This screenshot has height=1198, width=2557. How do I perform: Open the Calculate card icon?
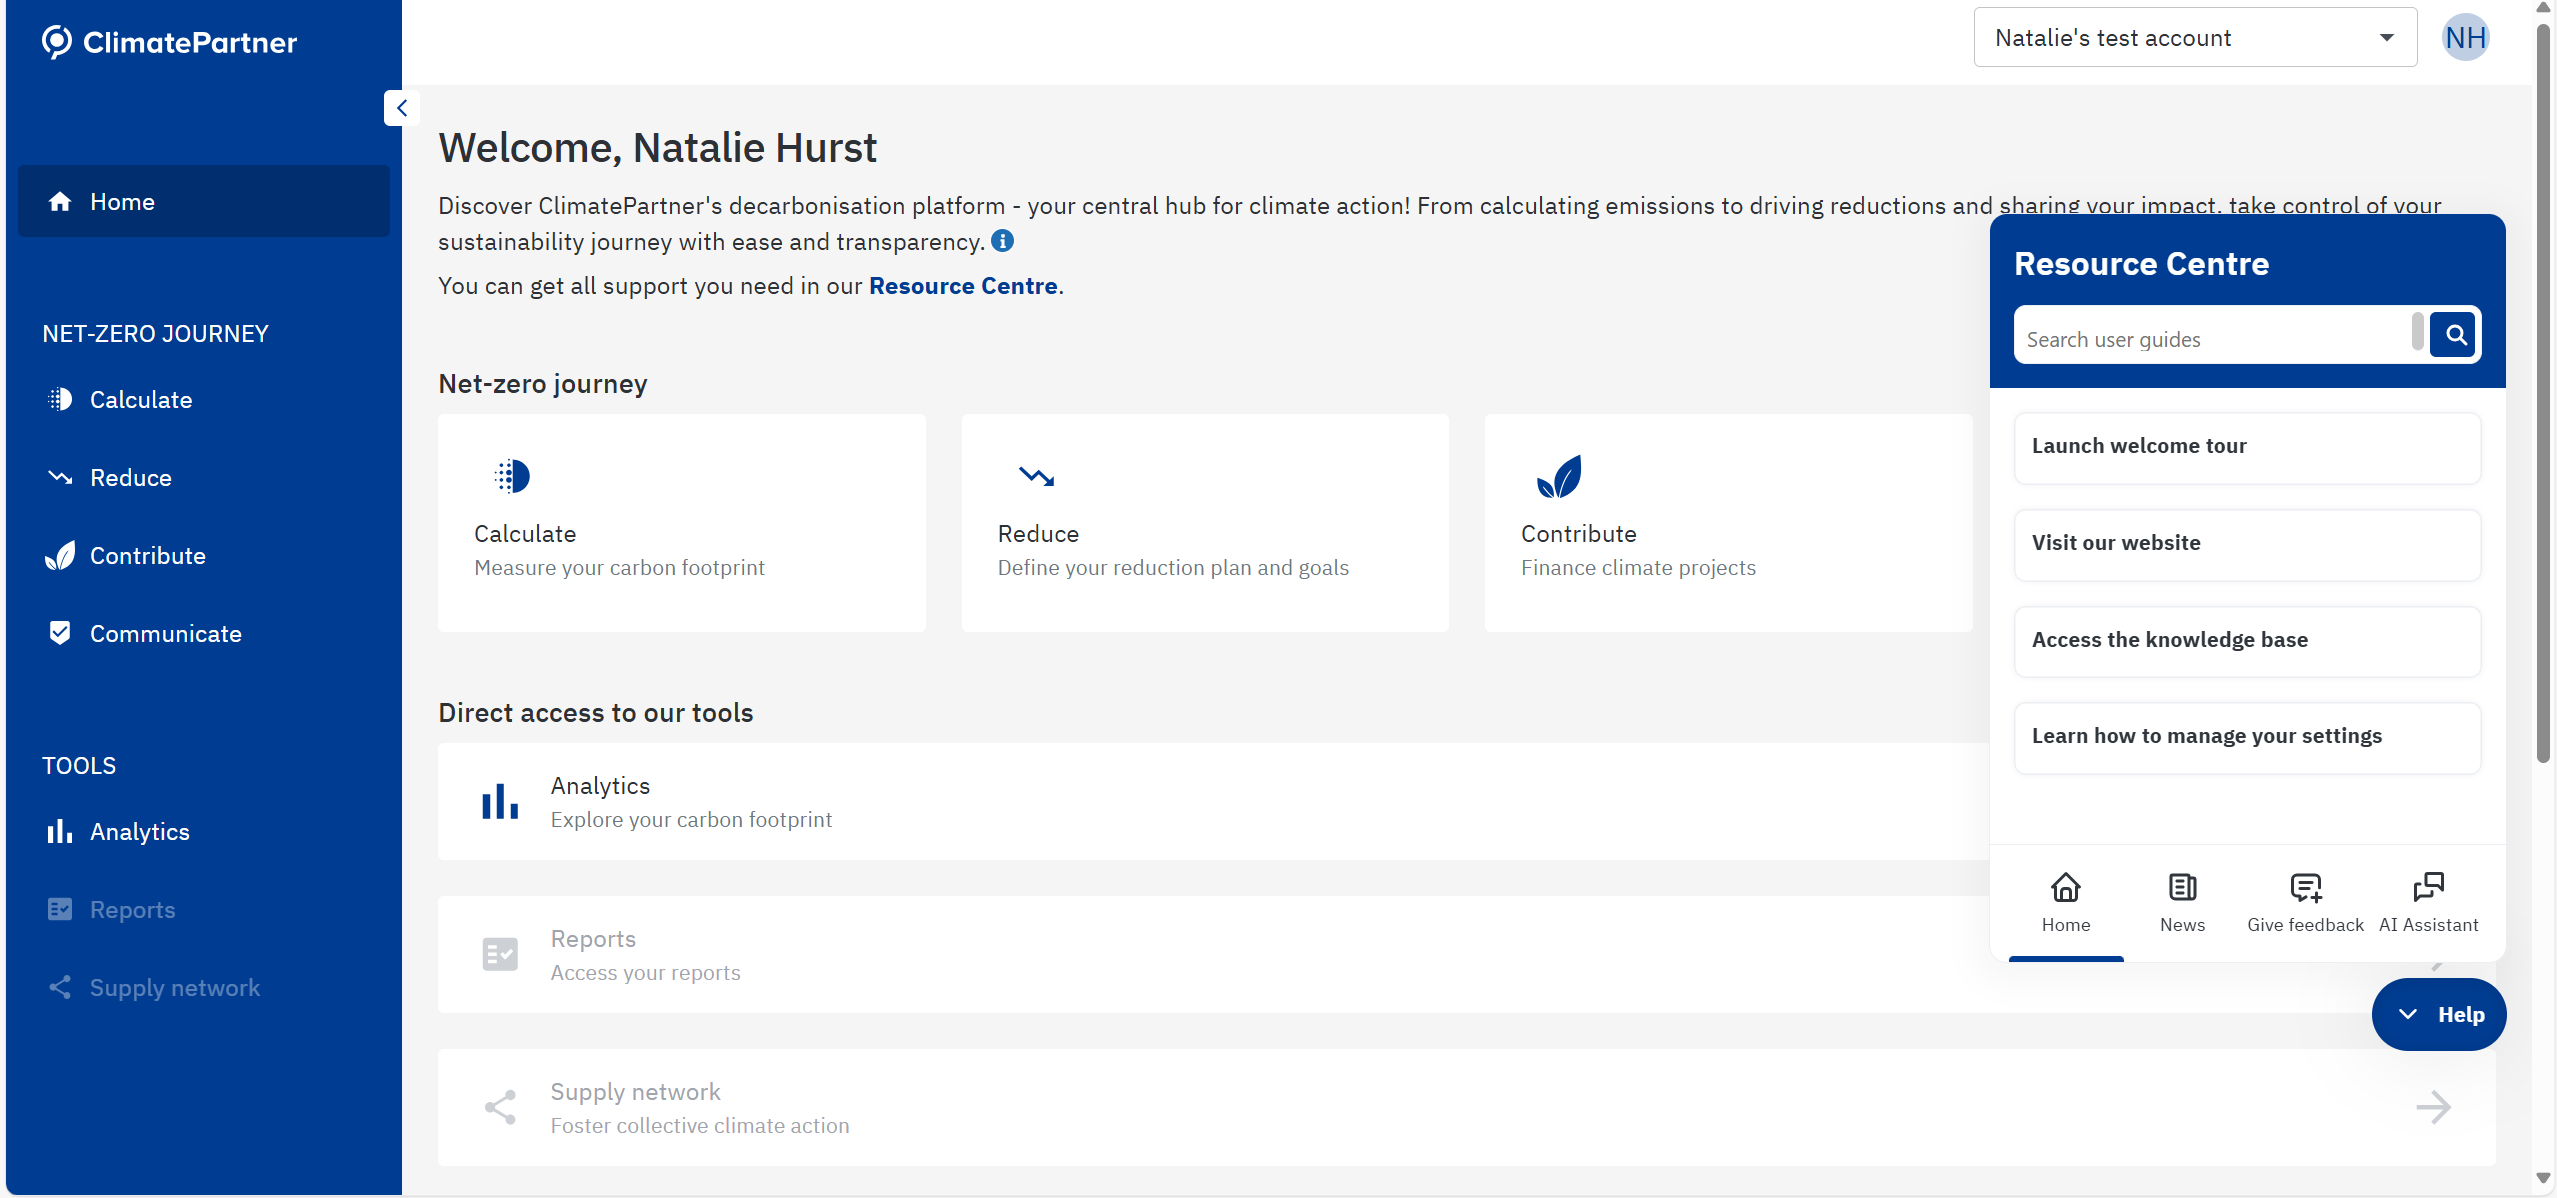[511, 476]
